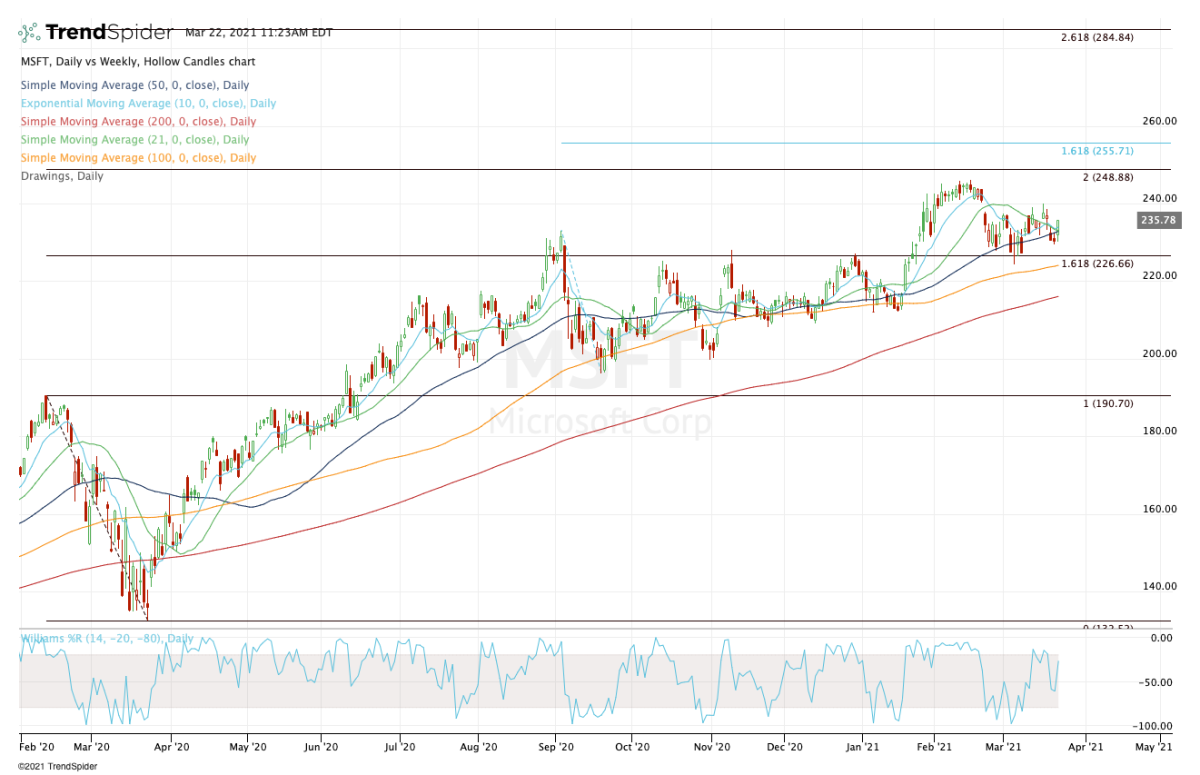The image size is (1200, 775).
Task: Select the blue 1.618 (255.71) Fibonacci label
Action: click(1097, 151)
